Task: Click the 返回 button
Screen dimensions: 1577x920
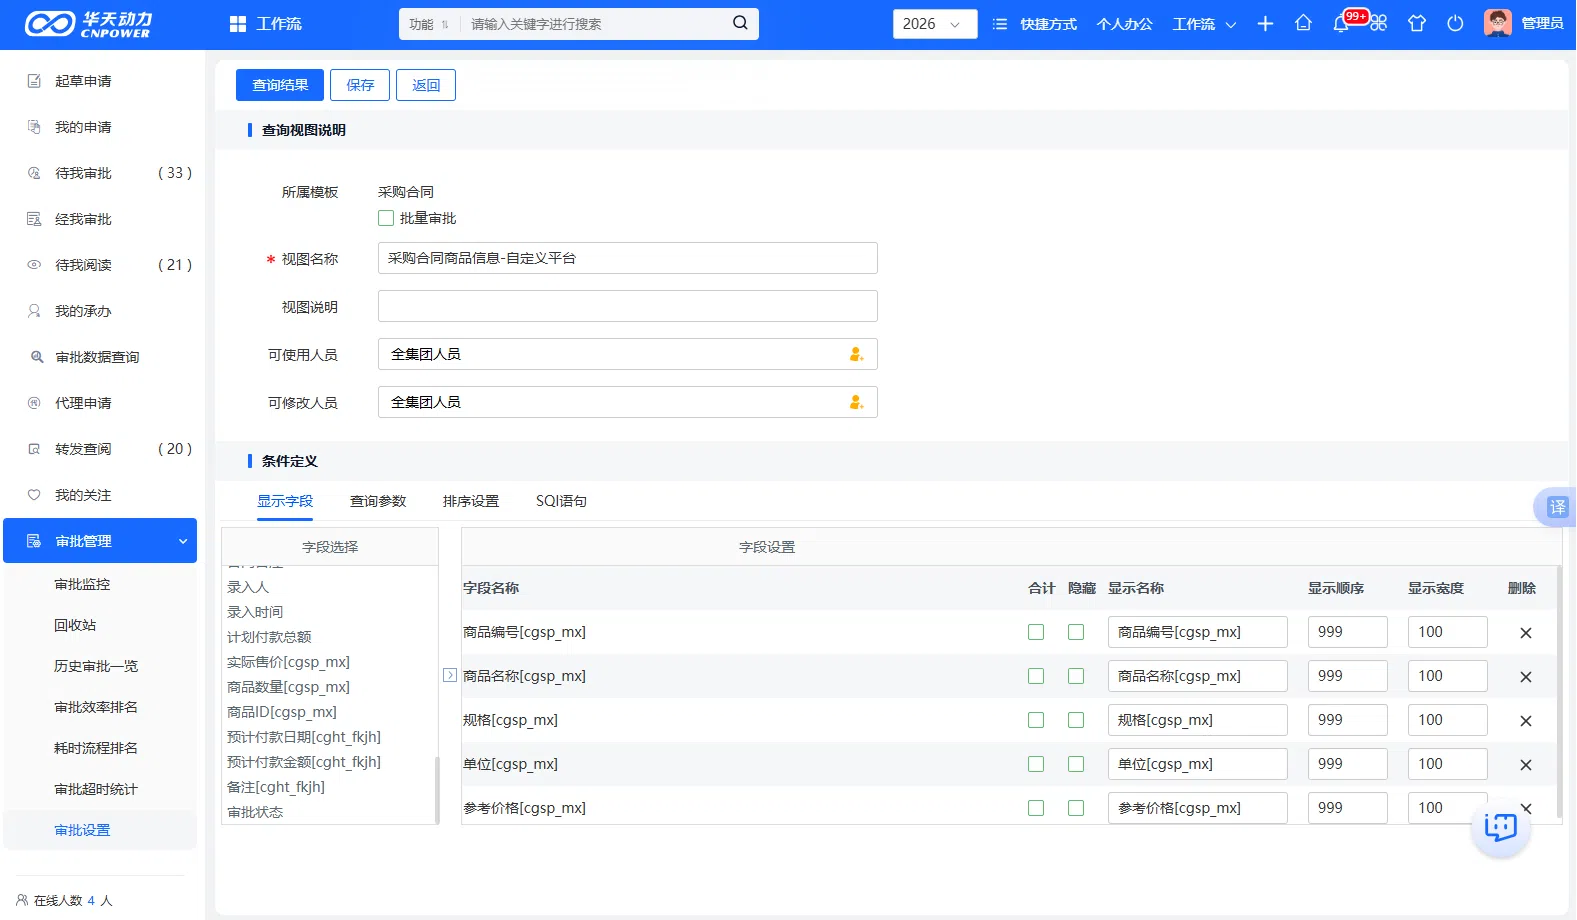Action: pyautogui.click(x=426, y=85)
